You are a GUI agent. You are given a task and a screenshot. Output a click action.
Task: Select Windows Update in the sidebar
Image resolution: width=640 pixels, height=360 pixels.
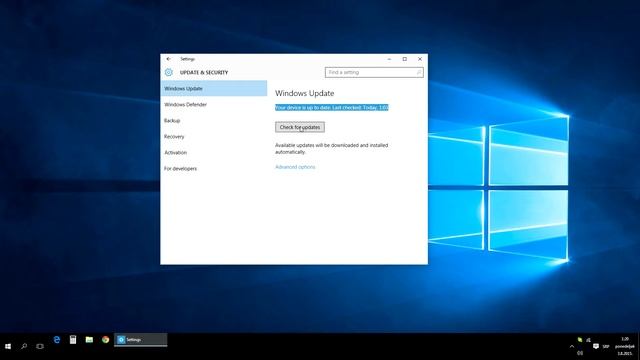tap(214, 89)
